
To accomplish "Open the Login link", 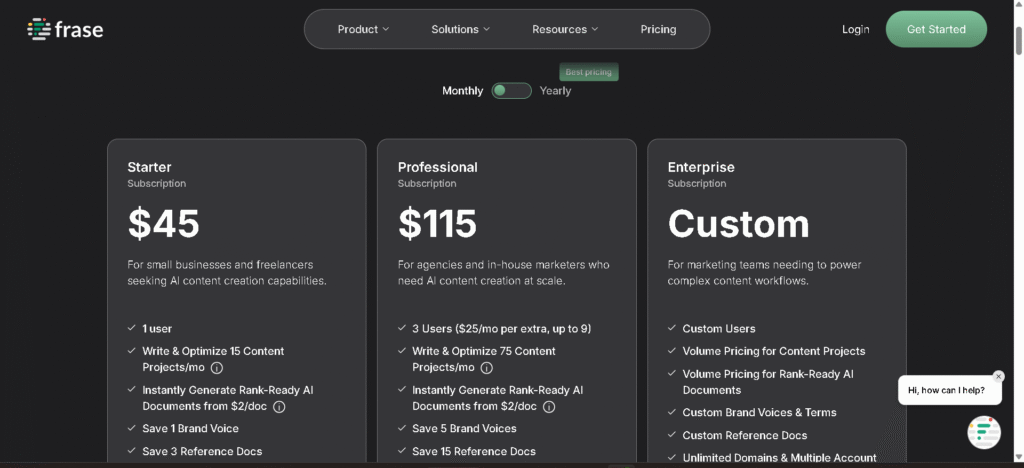I will 856,29.
